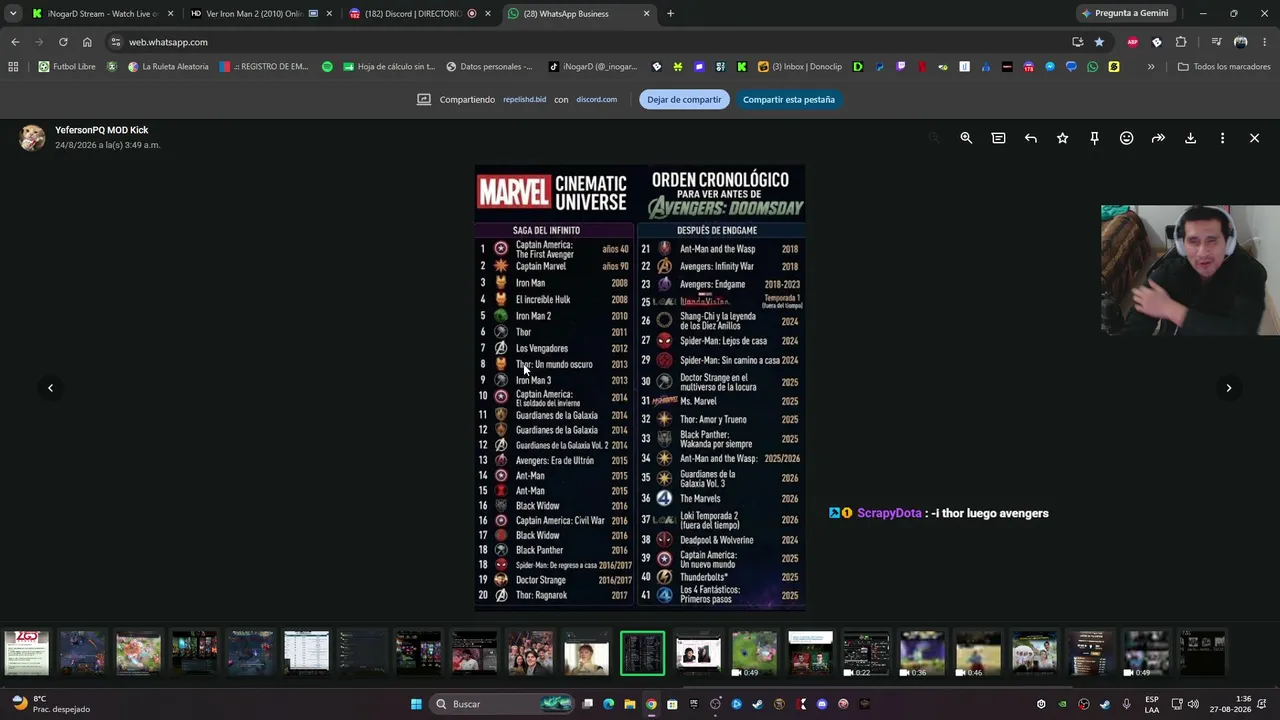The width and height of the screenshot is (1280, 720).
Task: Open the Chrome apps grid shortcut
Action: (13, 67)
